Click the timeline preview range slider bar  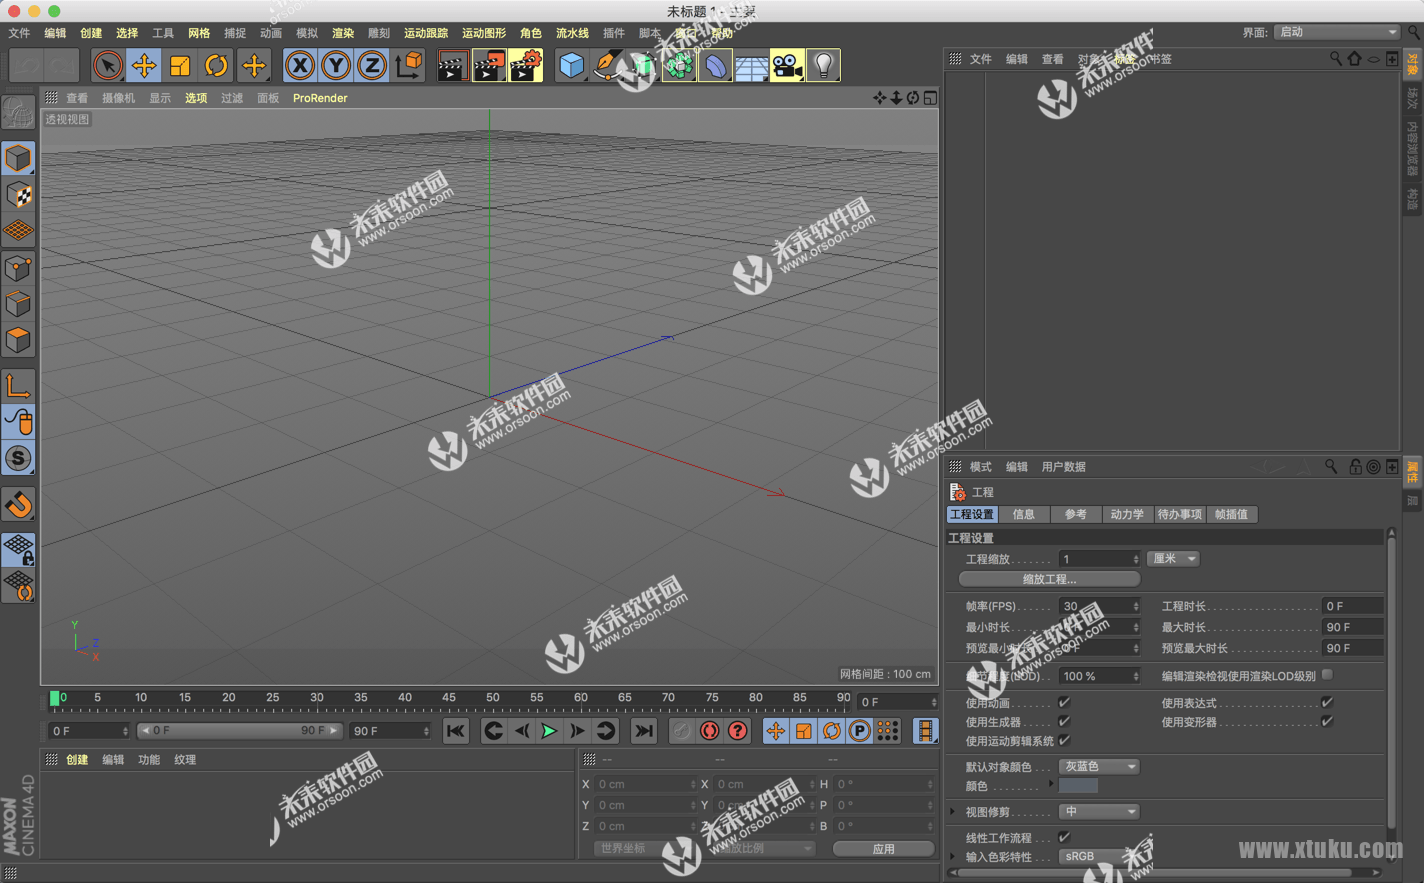click(x=240, y=731)
